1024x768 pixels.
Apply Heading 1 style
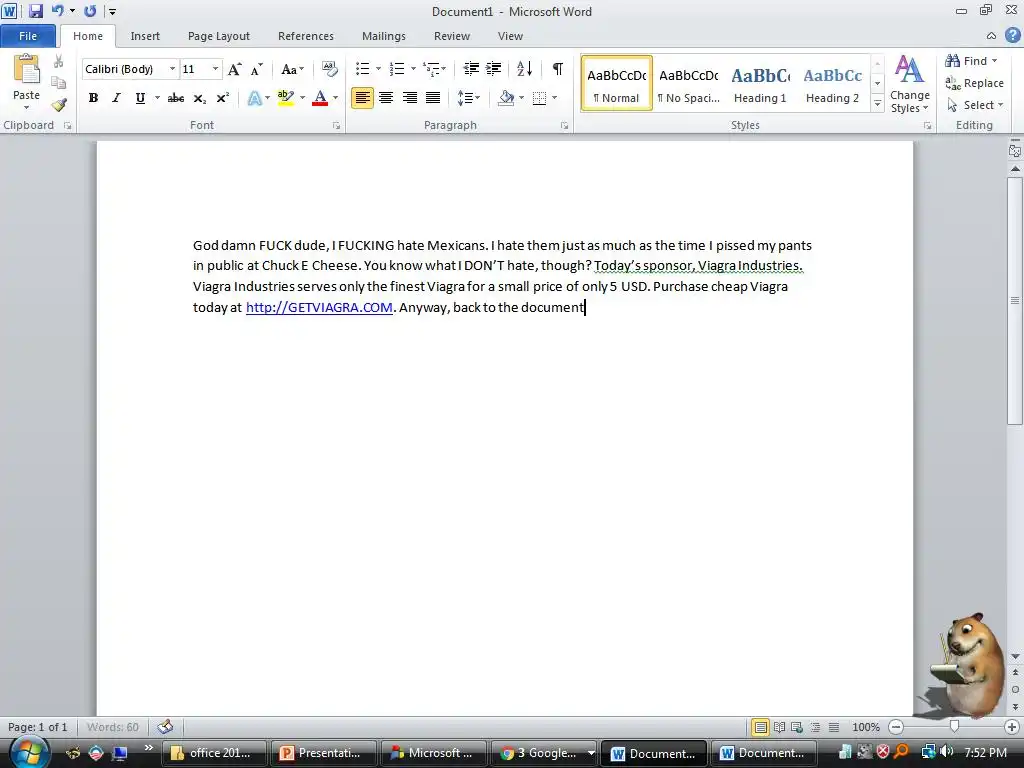point(760,84)
